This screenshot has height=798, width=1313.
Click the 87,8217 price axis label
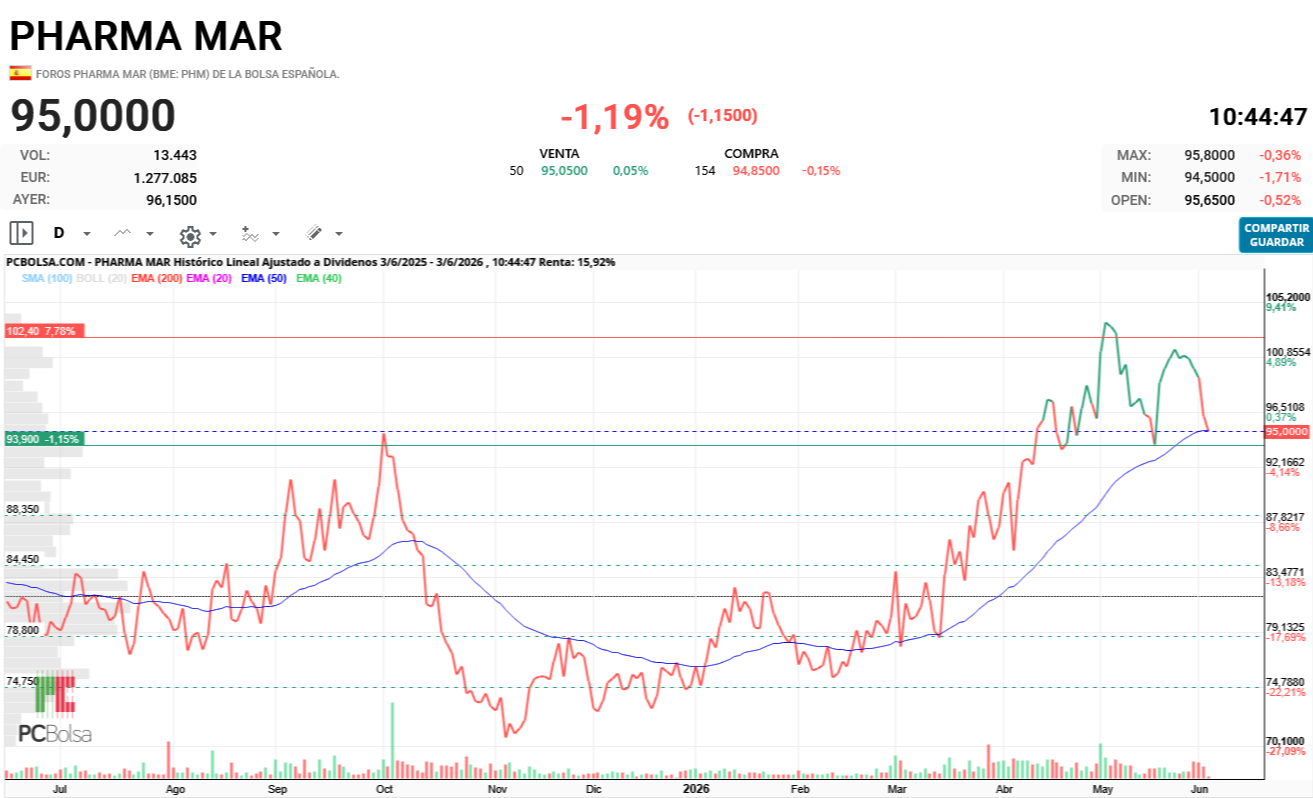tap(1287, 516)
